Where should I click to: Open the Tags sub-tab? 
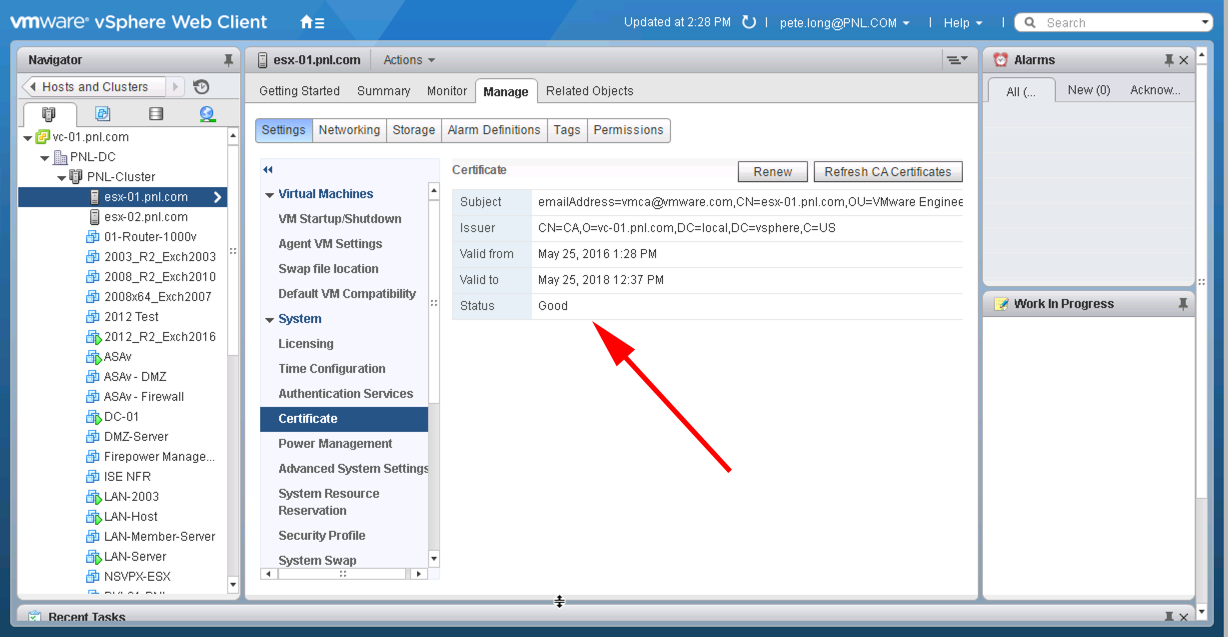pyautogui.click(x=567, y=130)
